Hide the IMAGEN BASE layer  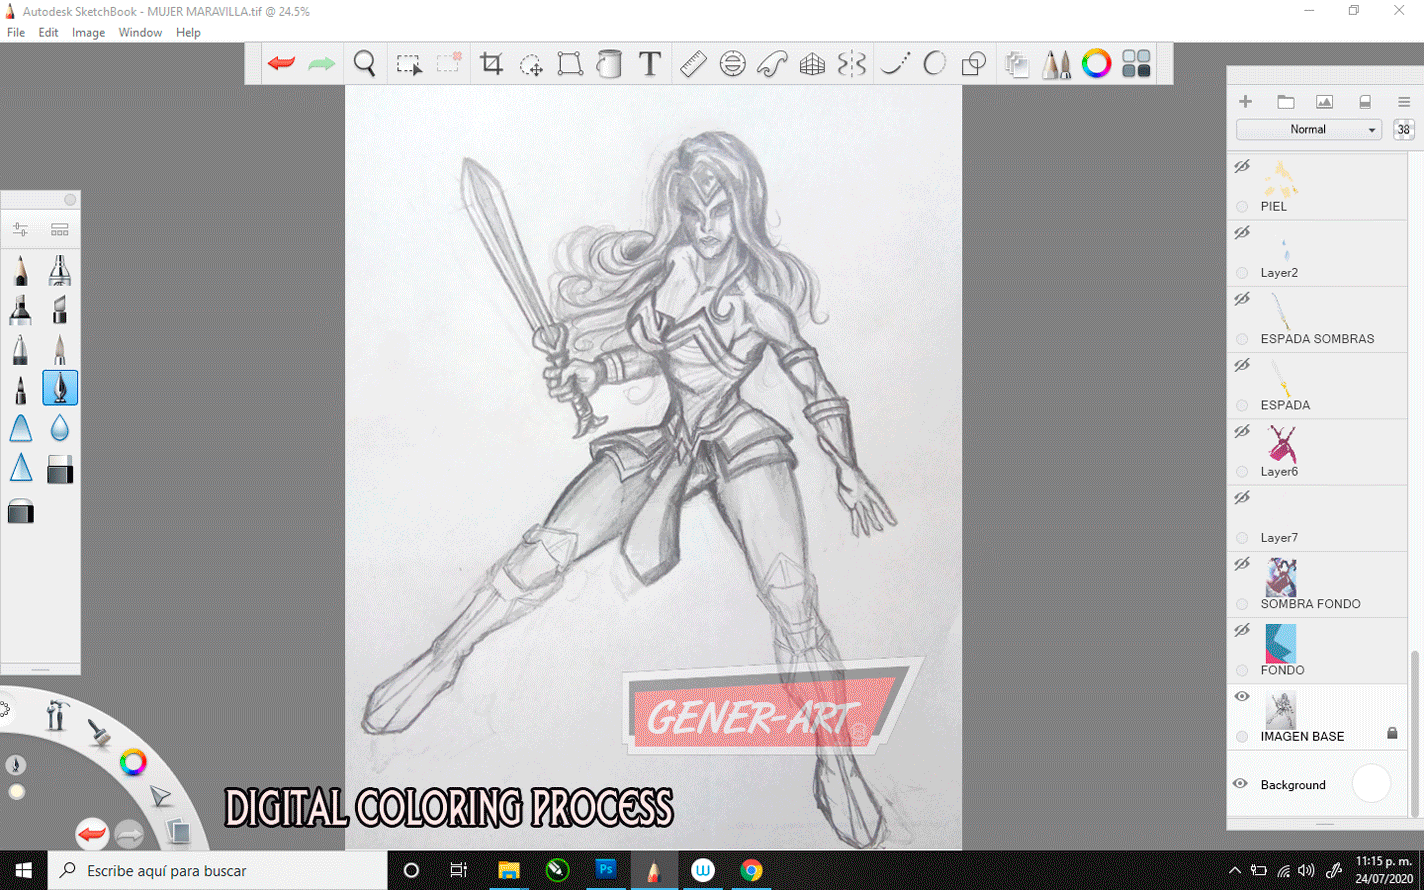[1242, 696]
